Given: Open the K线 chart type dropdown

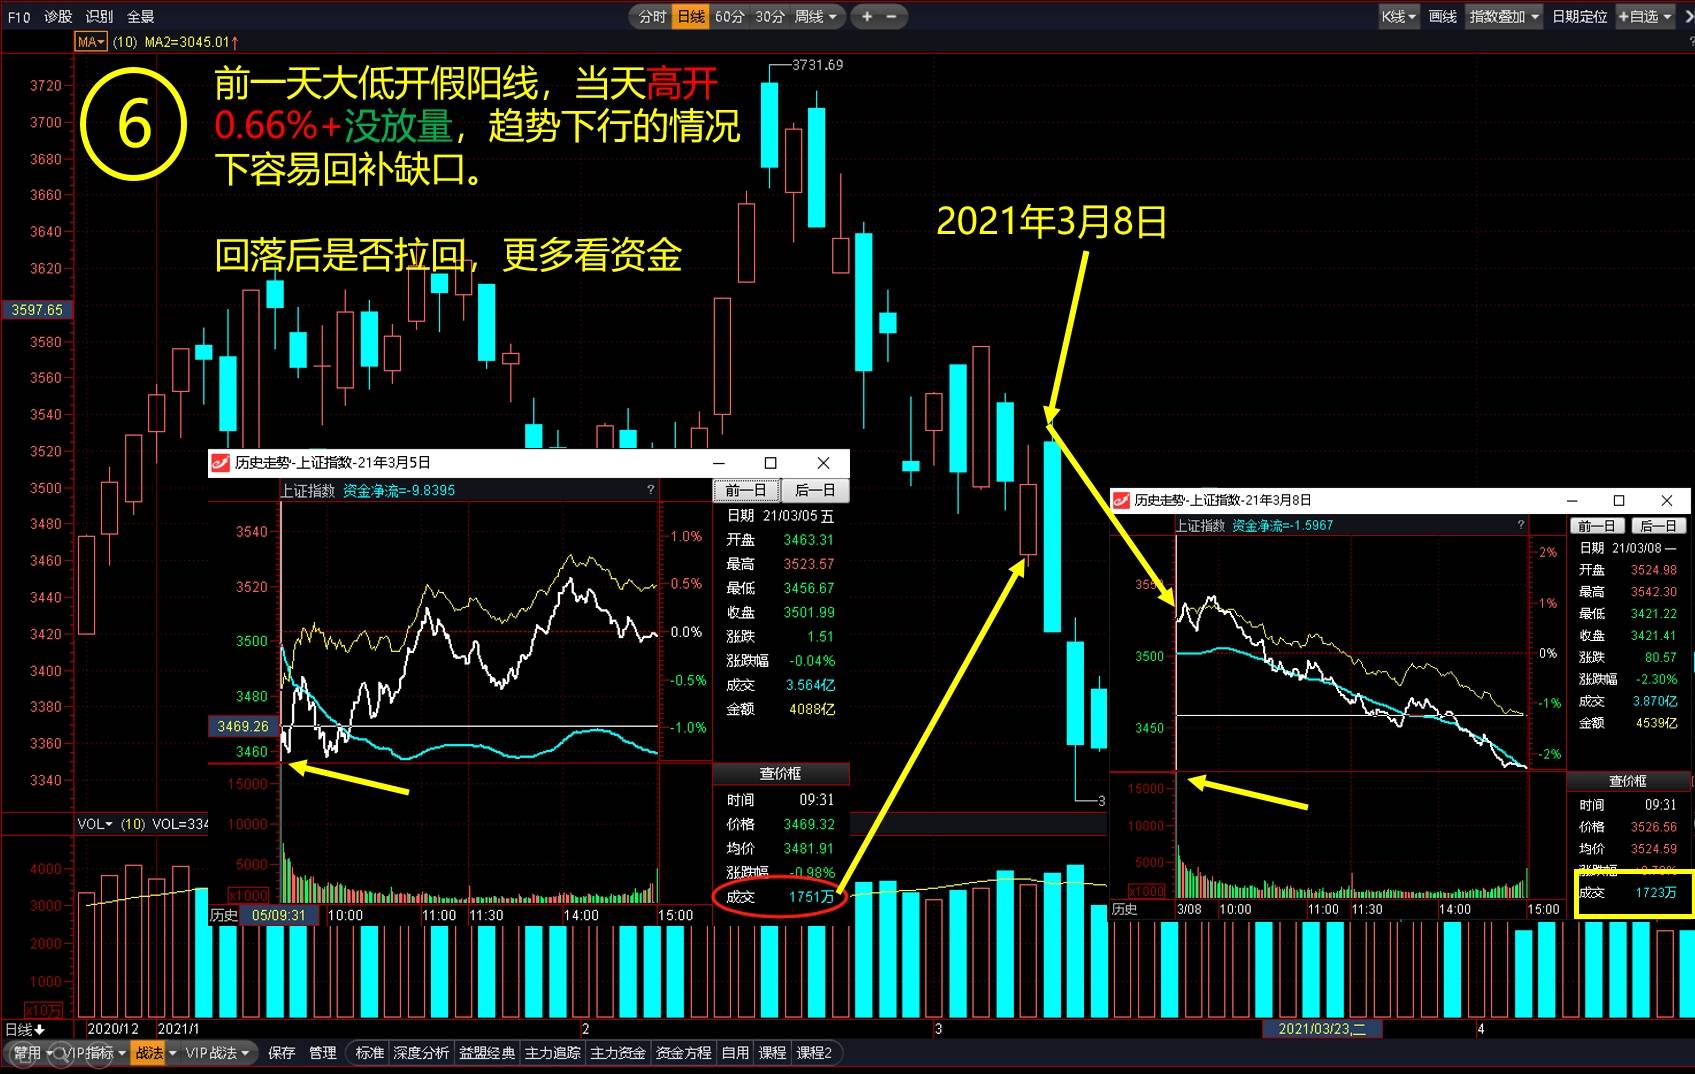Looking at the screenshot, I should click(1398, 17).
